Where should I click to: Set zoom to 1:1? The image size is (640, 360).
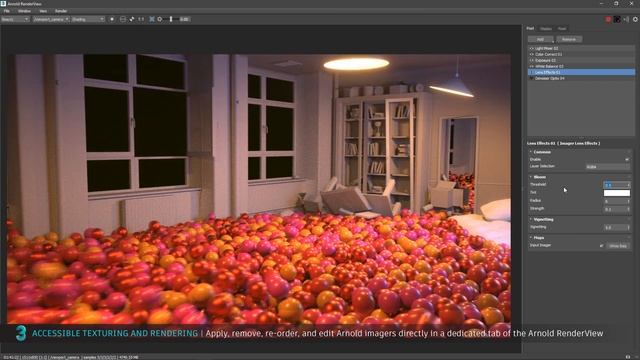[141, 19]
